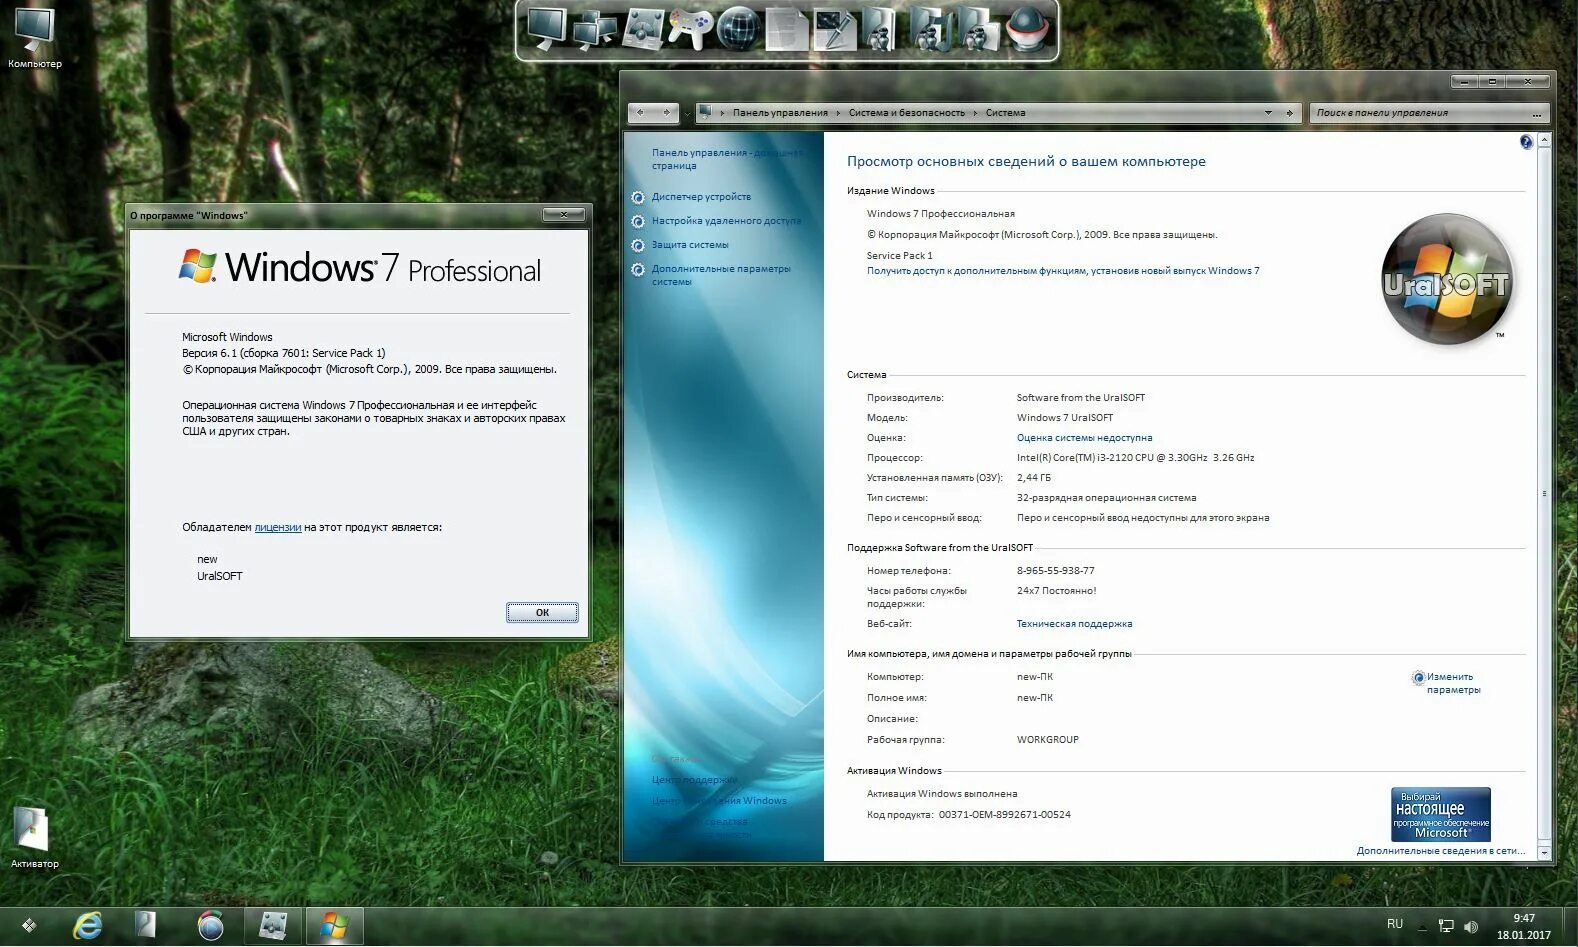This screenshot has width=1578, height=947.
Task: Click the UralSOFT logo image
Action: pos(1446,279)
